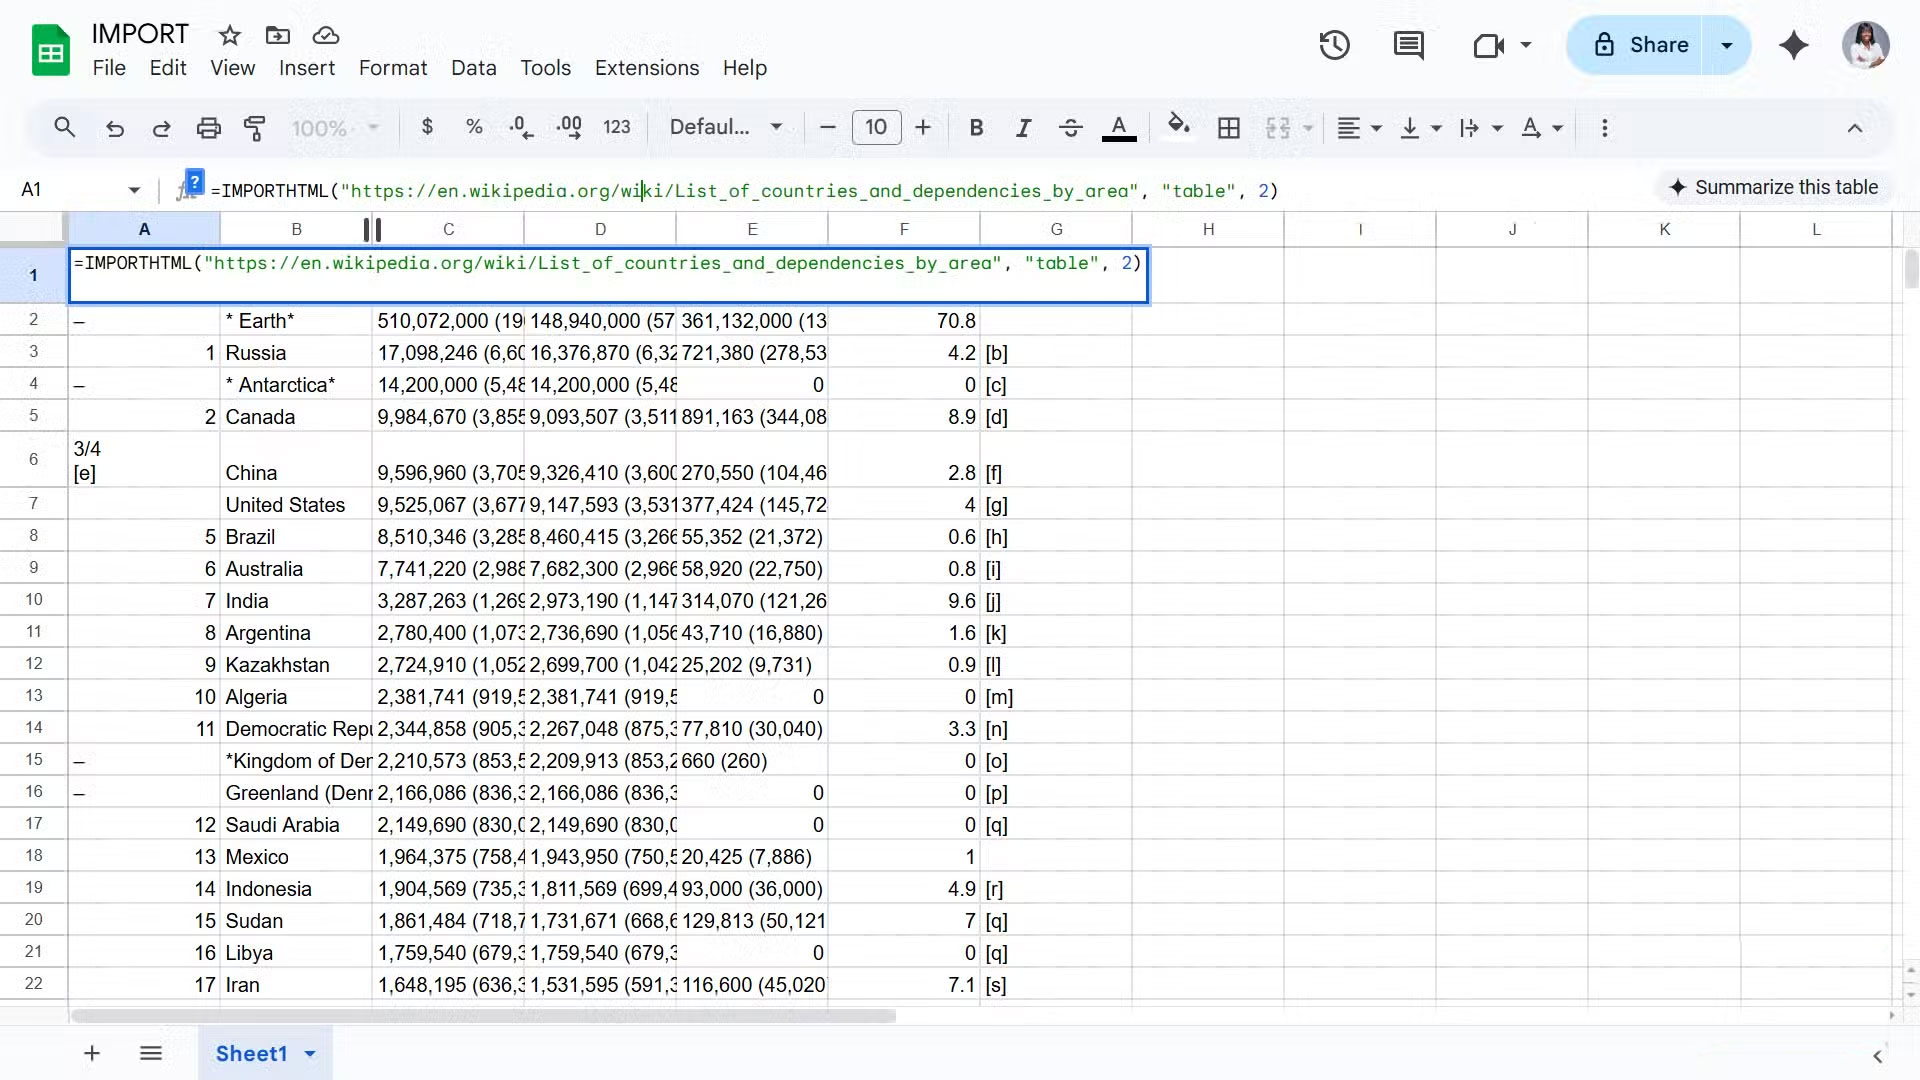Open the merge cells dropdown
Viewport: 1920px width, 1080px height.
point(1289,127)
